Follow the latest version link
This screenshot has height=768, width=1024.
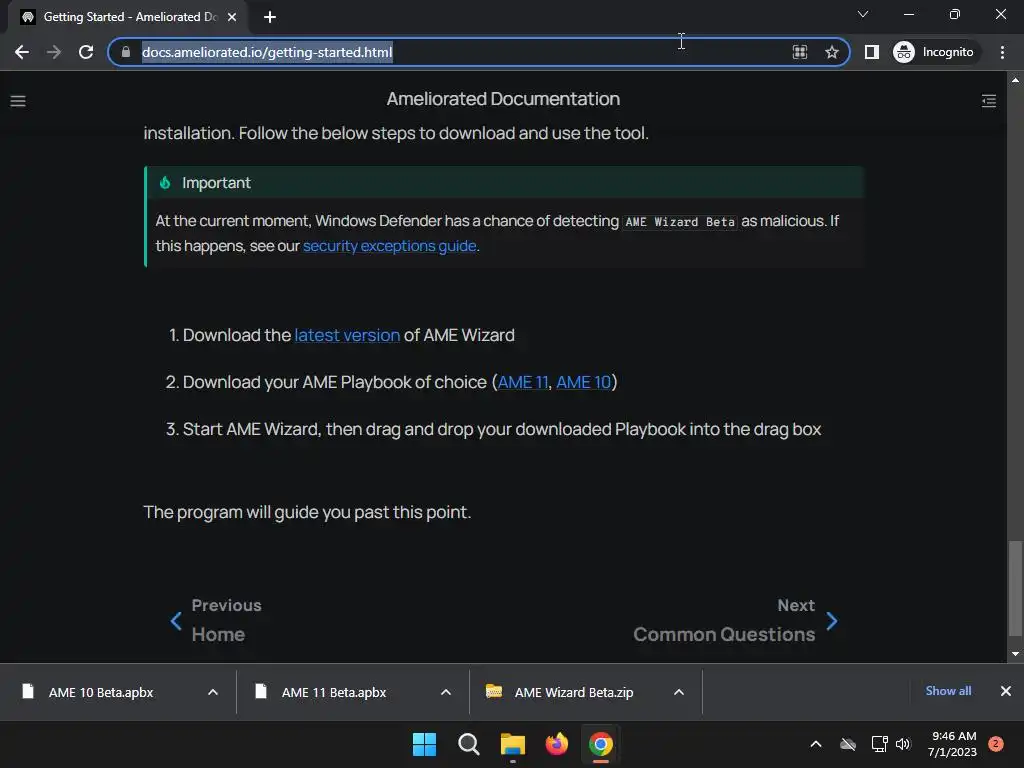(x=347, y=335)
